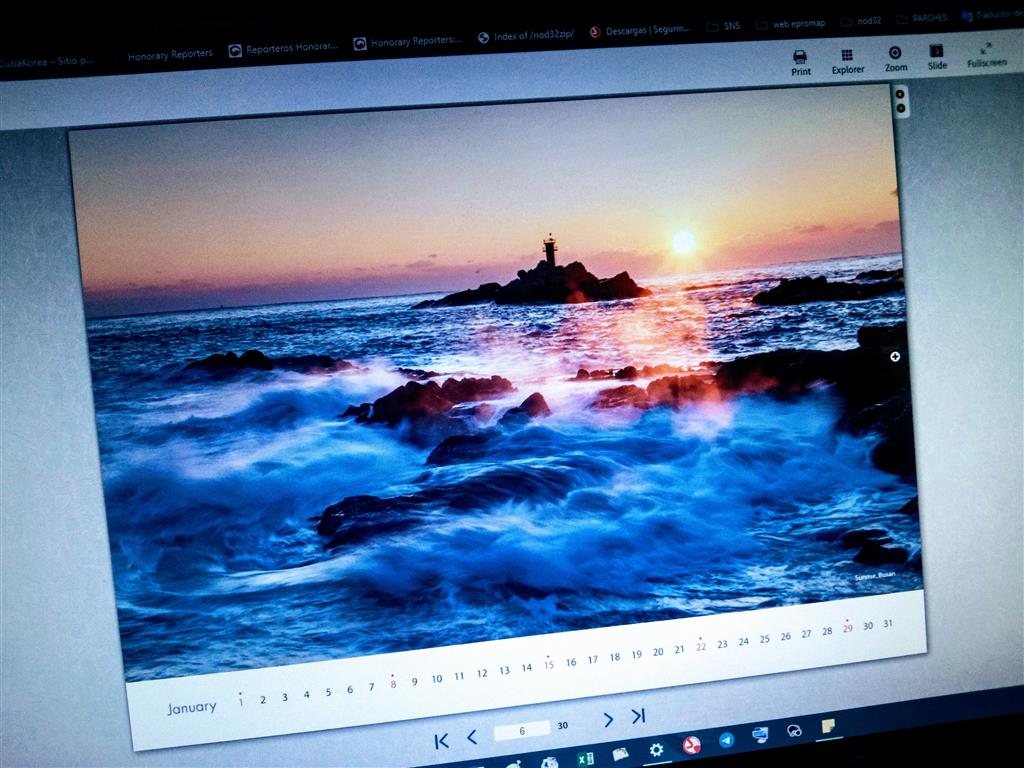
Task: Select date 31 in the January calendar
Action: point(888,624)
